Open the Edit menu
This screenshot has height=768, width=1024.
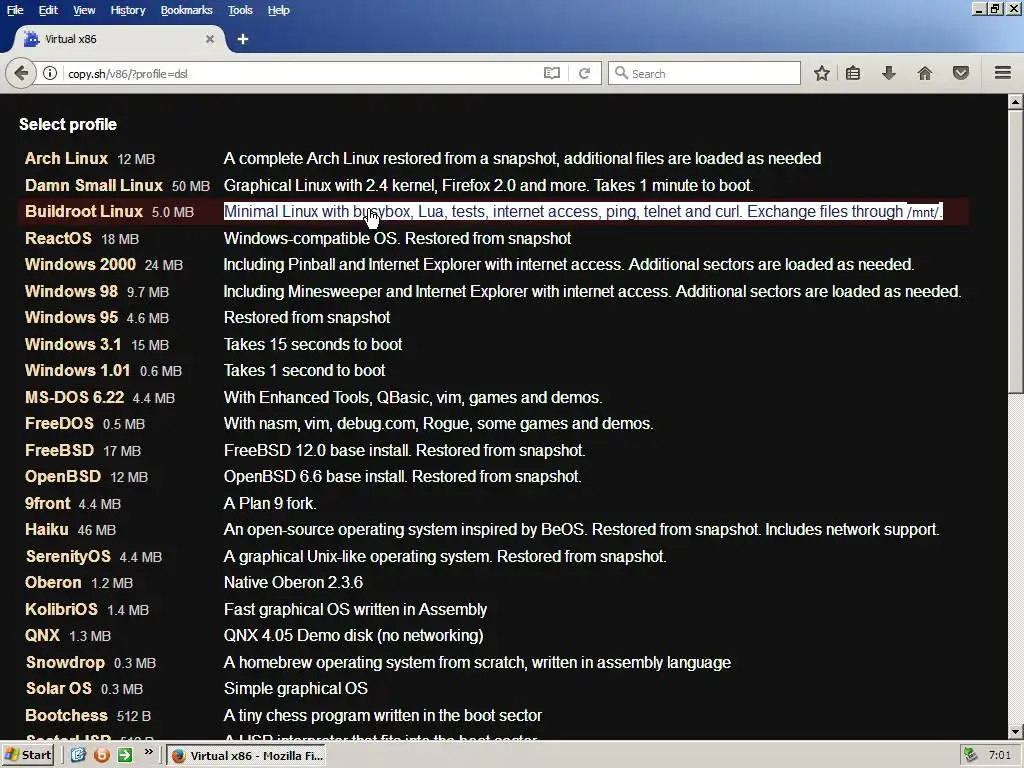48,10
